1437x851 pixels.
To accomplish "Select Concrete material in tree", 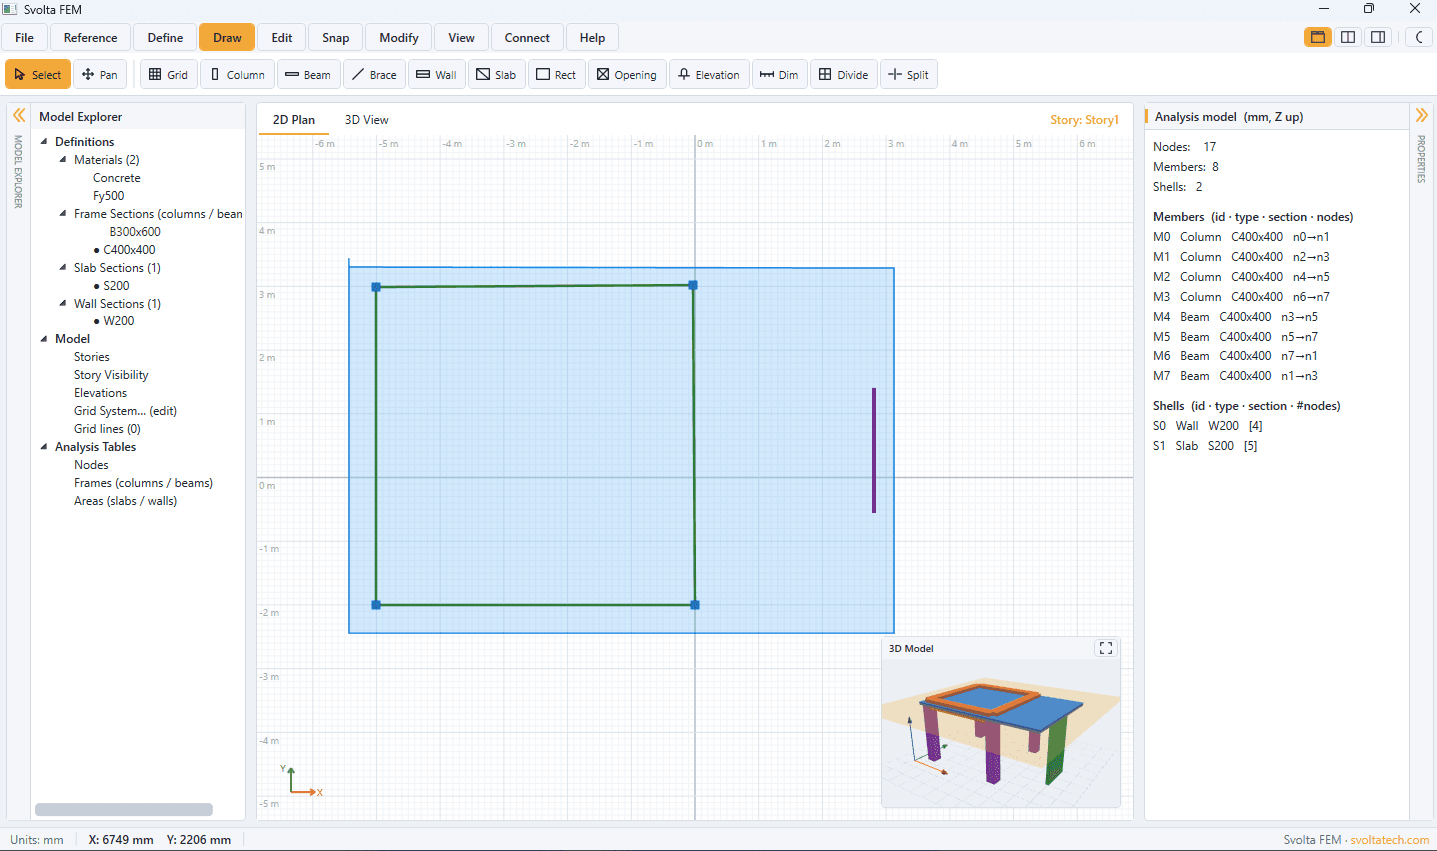I will 117,178.
